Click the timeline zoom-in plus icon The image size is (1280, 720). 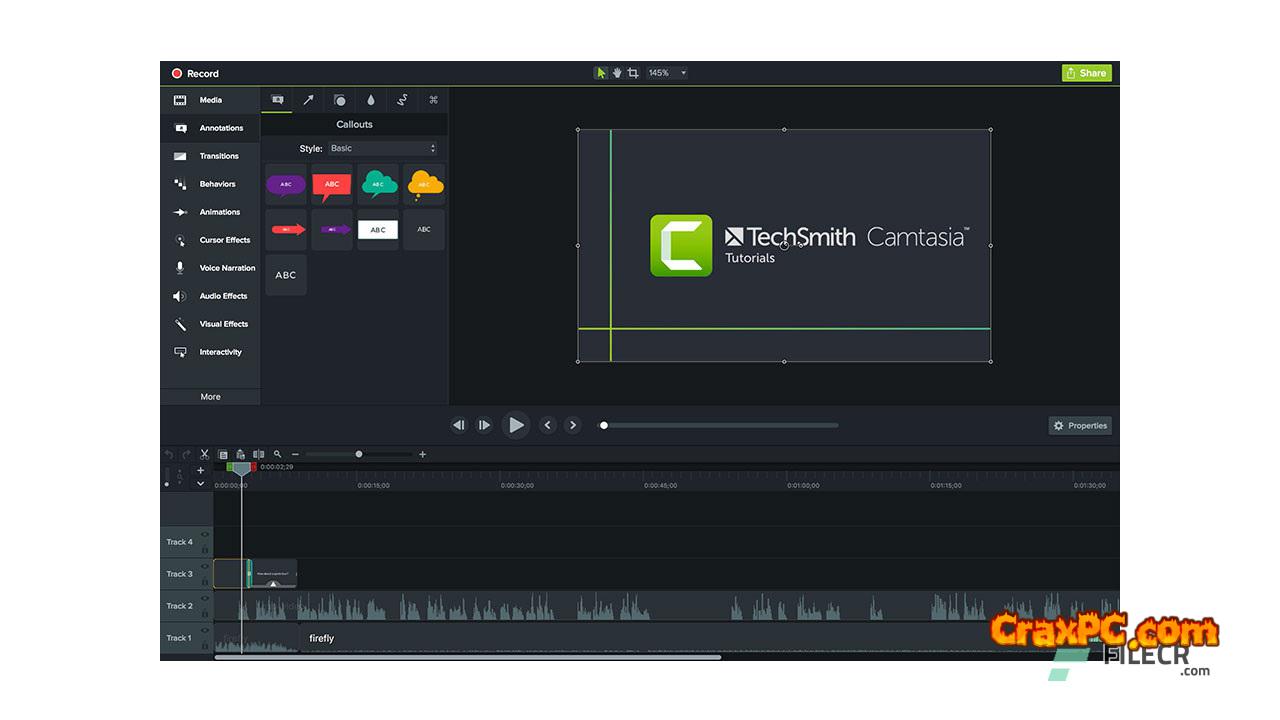(422, 454)
